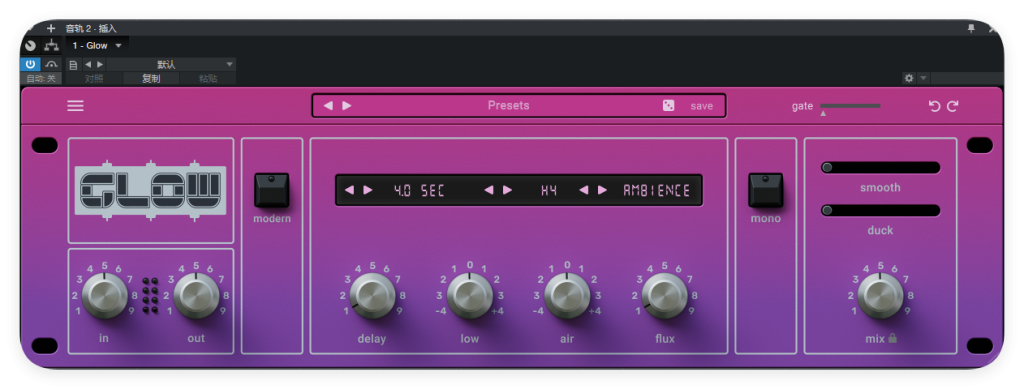Viewport: 1024px width, 389px height.
Task: Expand the arrow next to gear icon
Action: (923, 78)
